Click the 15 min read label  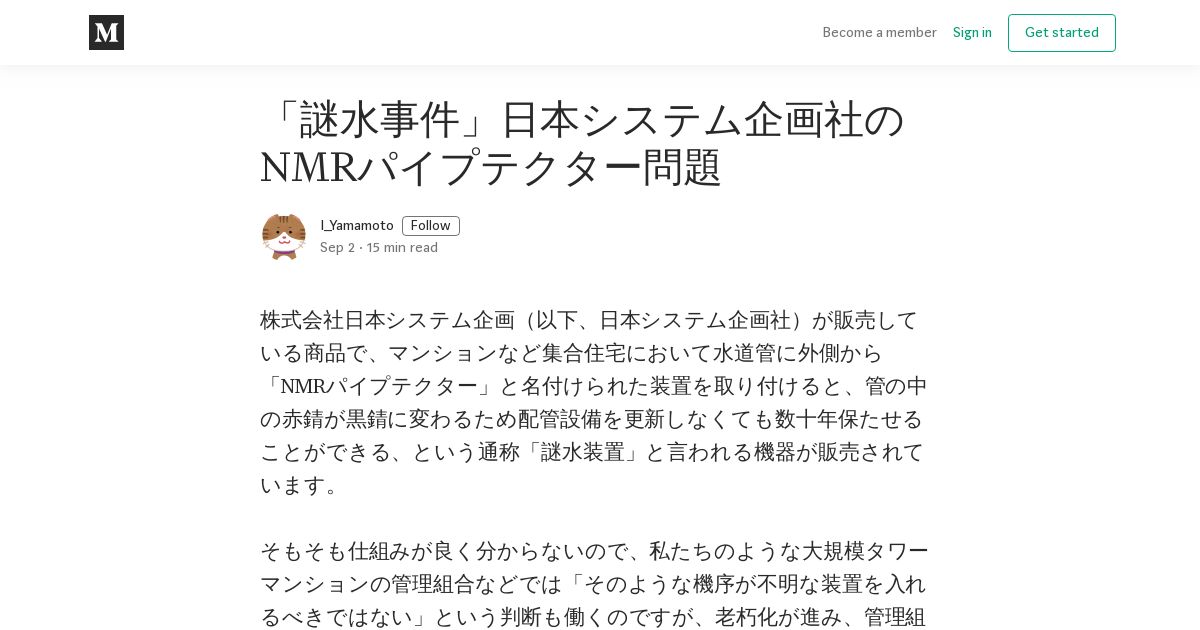402,248
